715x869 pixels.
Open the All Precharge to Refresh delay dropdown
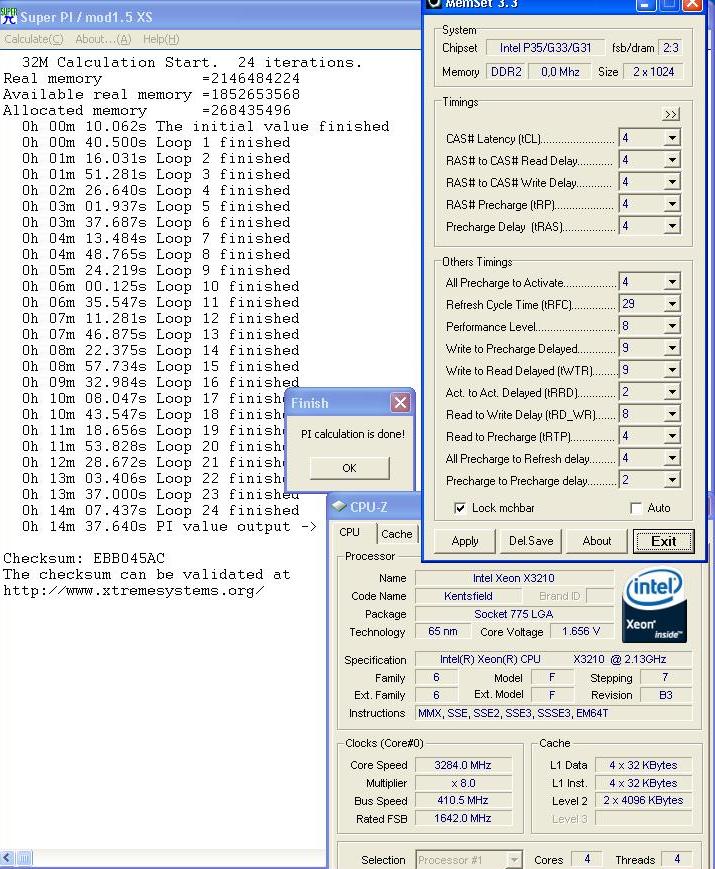672,458
